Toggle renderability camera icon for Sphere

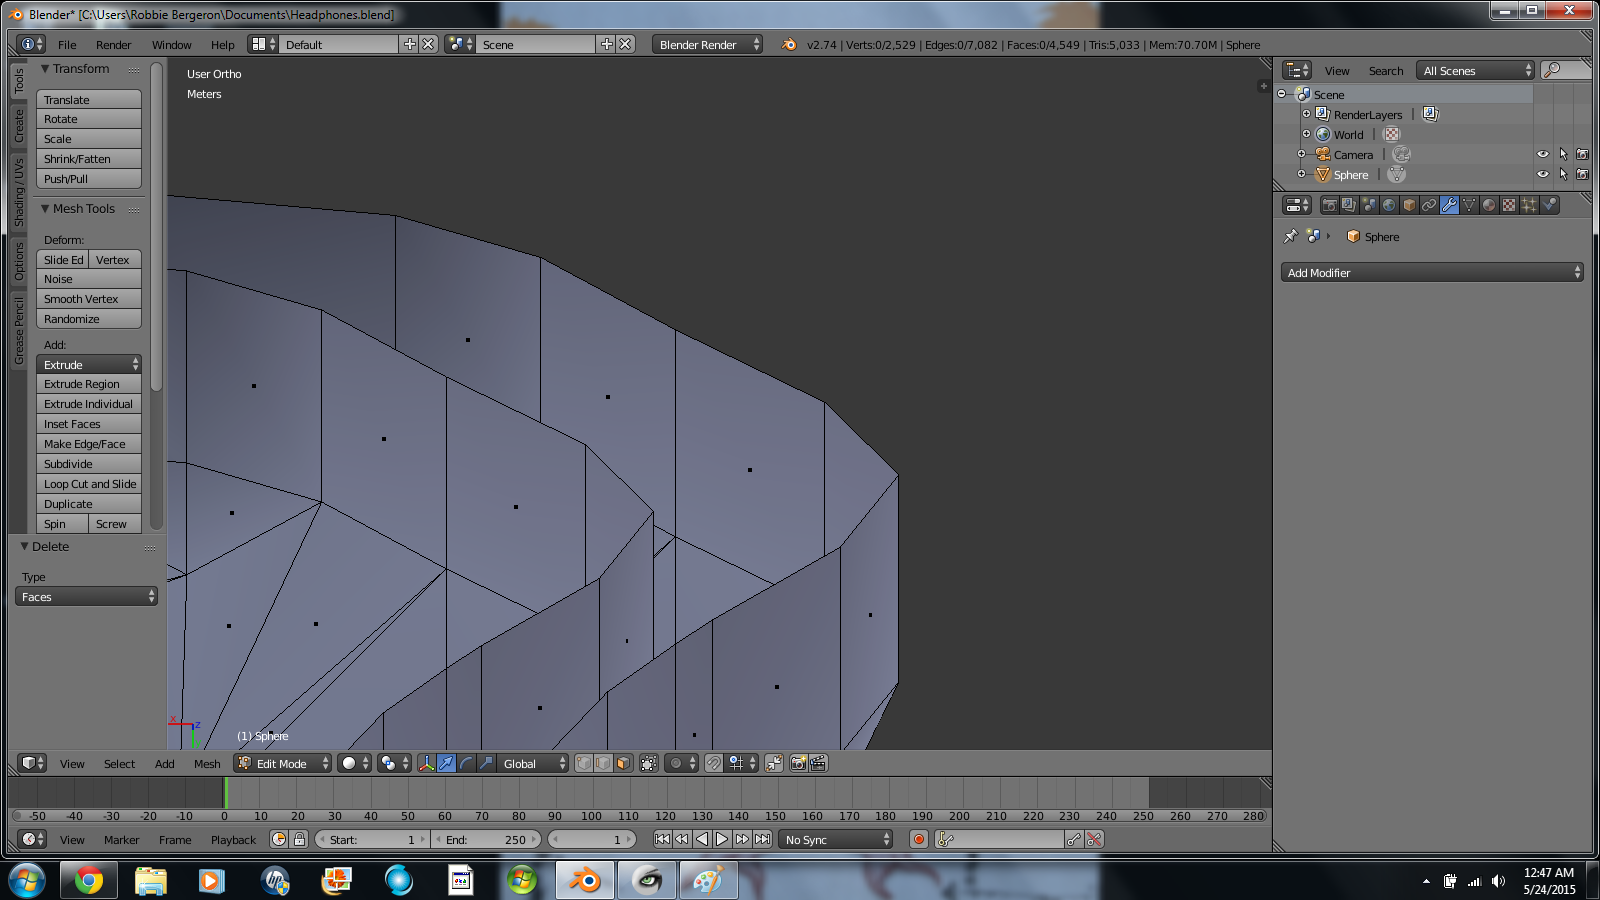(1582, 174)
